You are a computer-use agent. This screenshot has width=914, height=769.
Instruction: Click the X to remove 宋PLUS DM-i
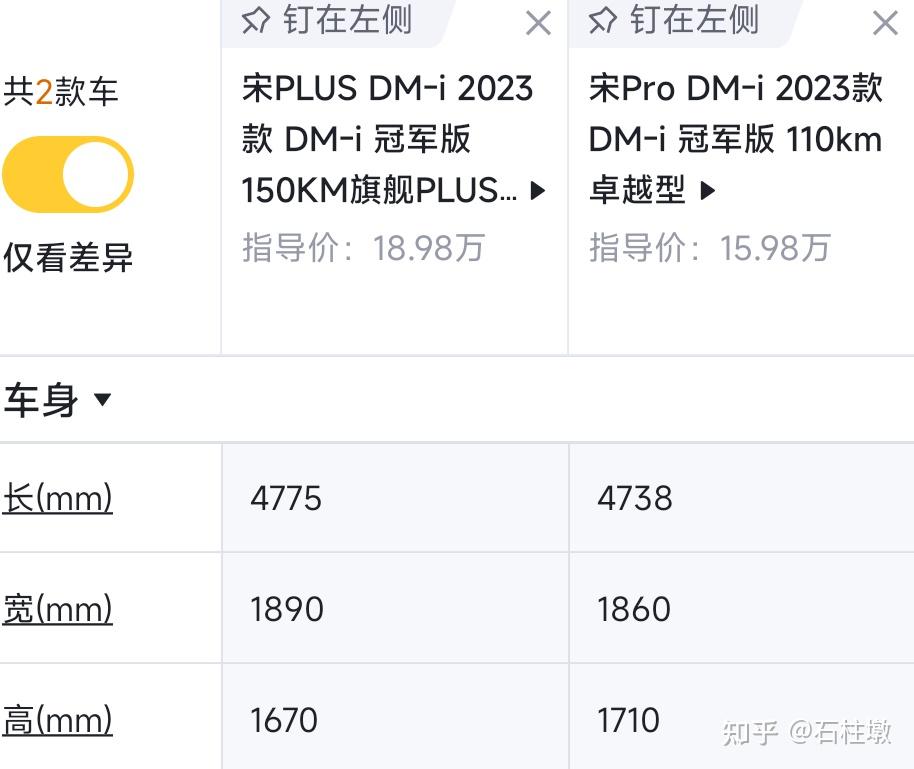539,22
